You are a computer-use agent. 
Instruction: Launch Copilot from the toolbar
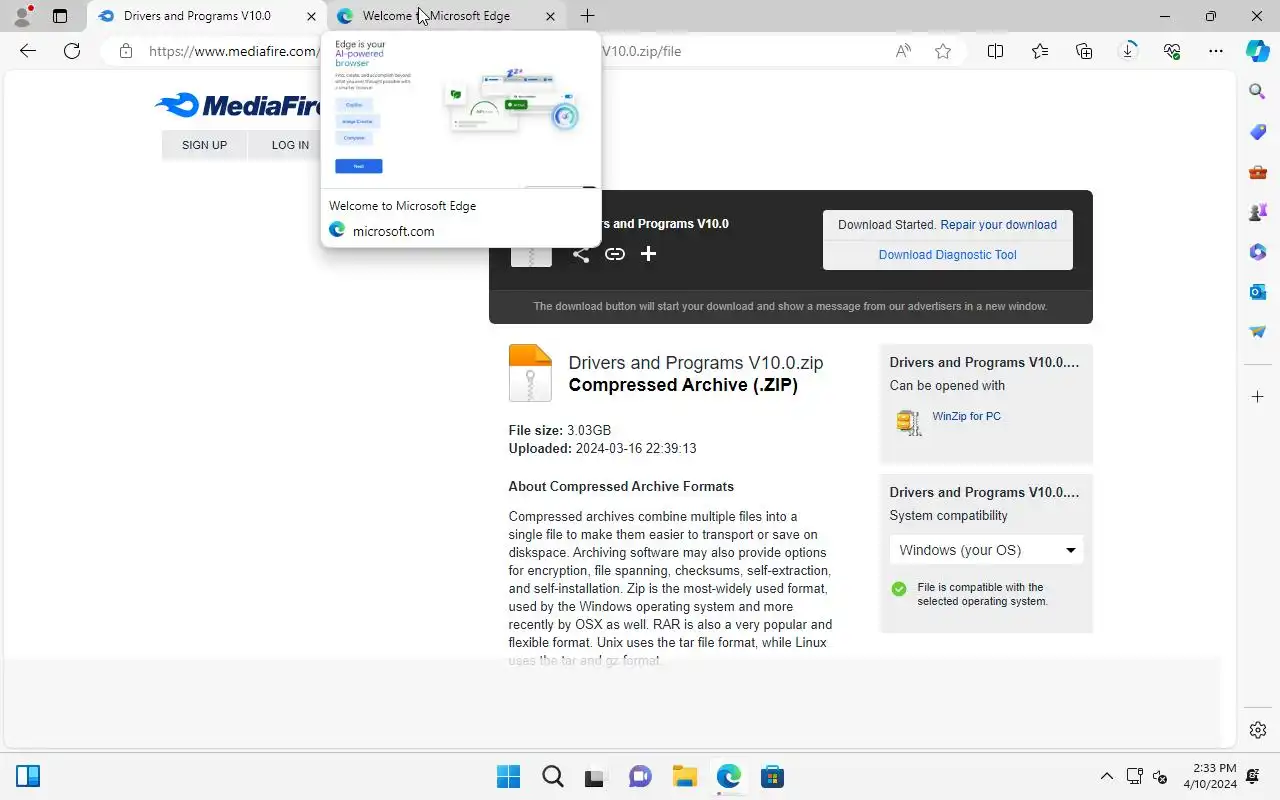1258,51
